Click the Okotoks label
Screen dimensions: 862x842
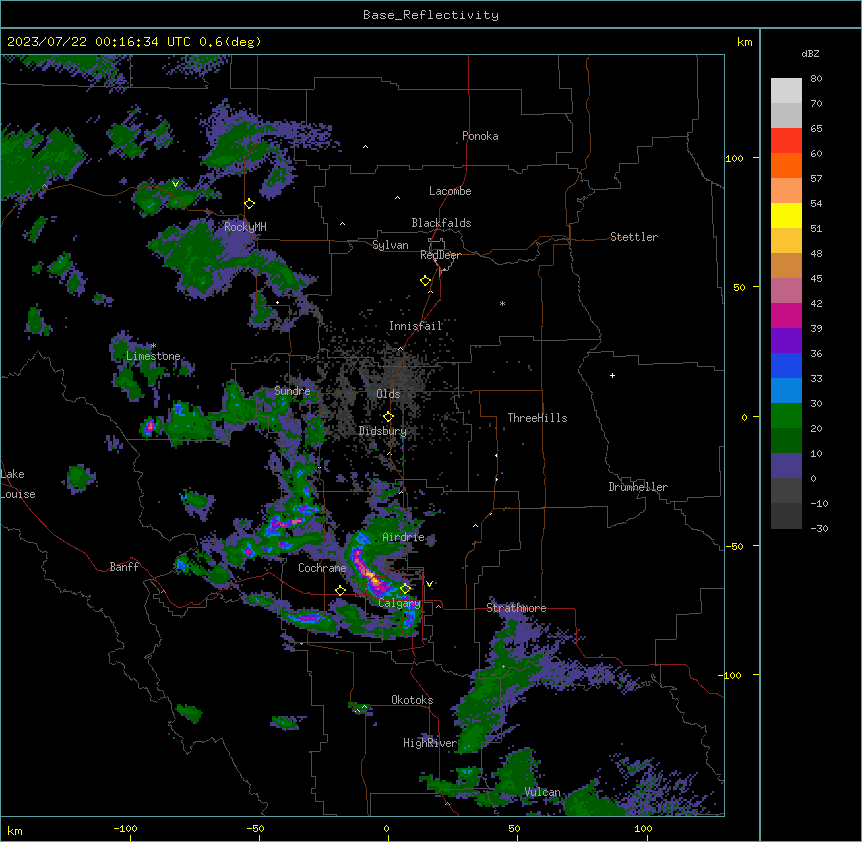(x=412, y=700)
